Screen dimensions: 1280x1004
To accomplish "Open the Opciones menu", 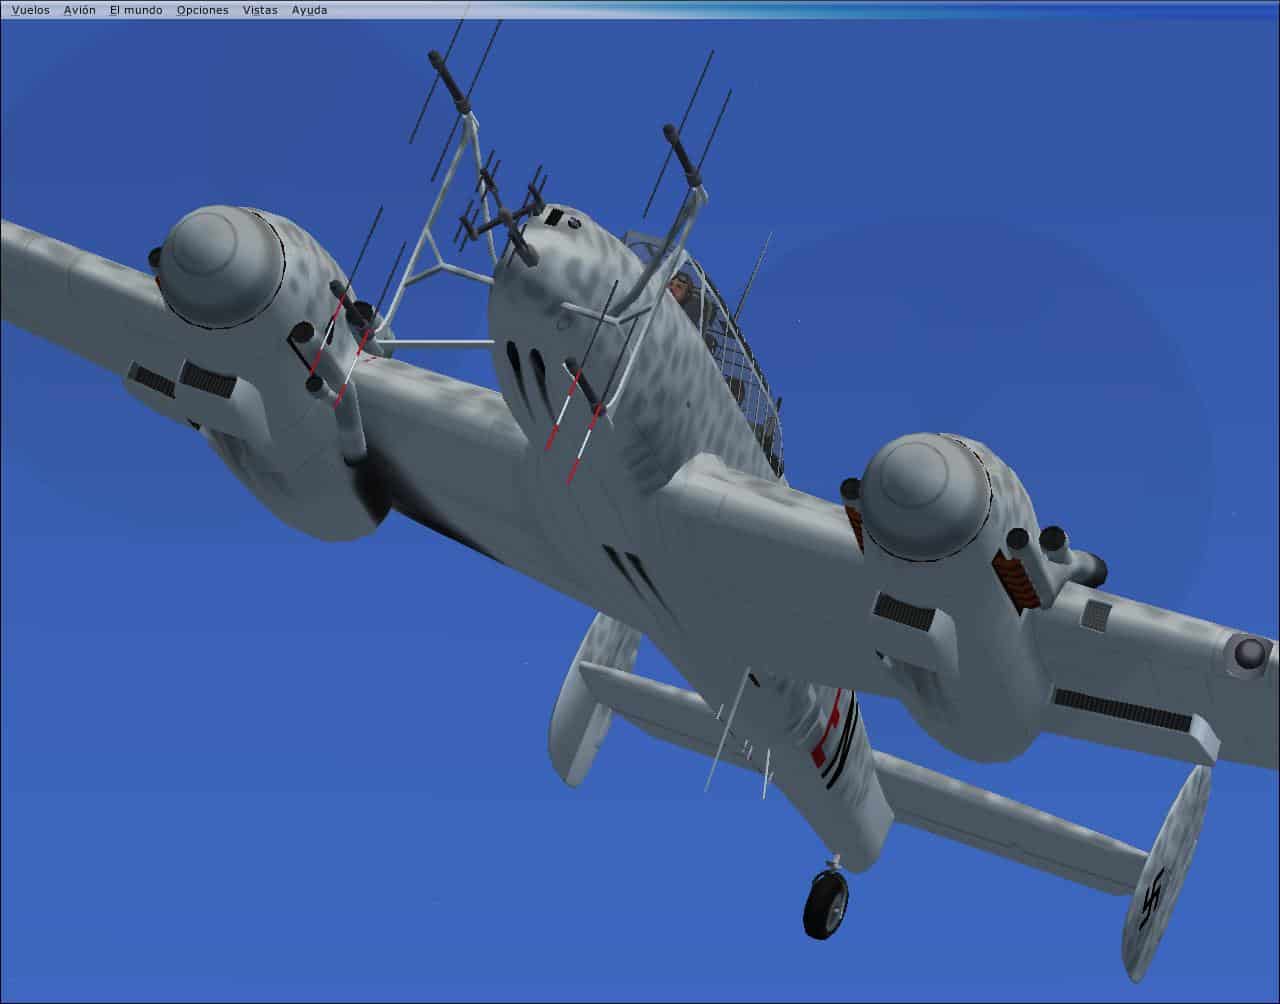I will pyautogui.click(x=202, y=10).
